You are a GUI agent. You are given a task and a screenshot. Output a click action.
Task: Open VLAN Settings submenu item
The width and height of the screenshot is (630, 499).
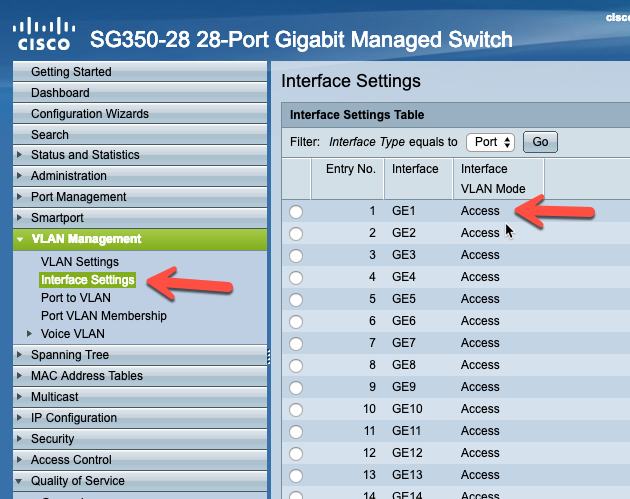pos(80,262)
